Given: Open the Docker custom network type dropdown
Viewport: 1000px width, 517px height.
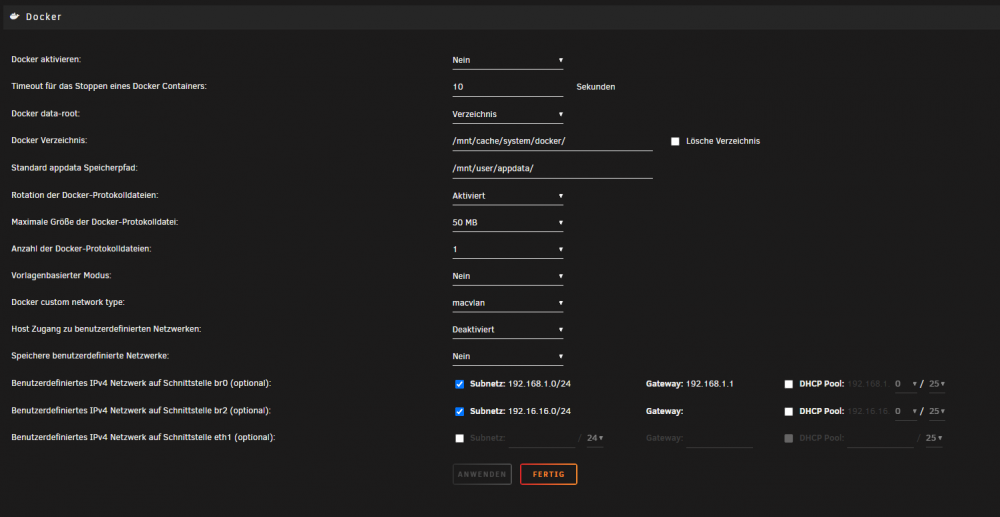Looking at the screenshot, I should point(508,303).
